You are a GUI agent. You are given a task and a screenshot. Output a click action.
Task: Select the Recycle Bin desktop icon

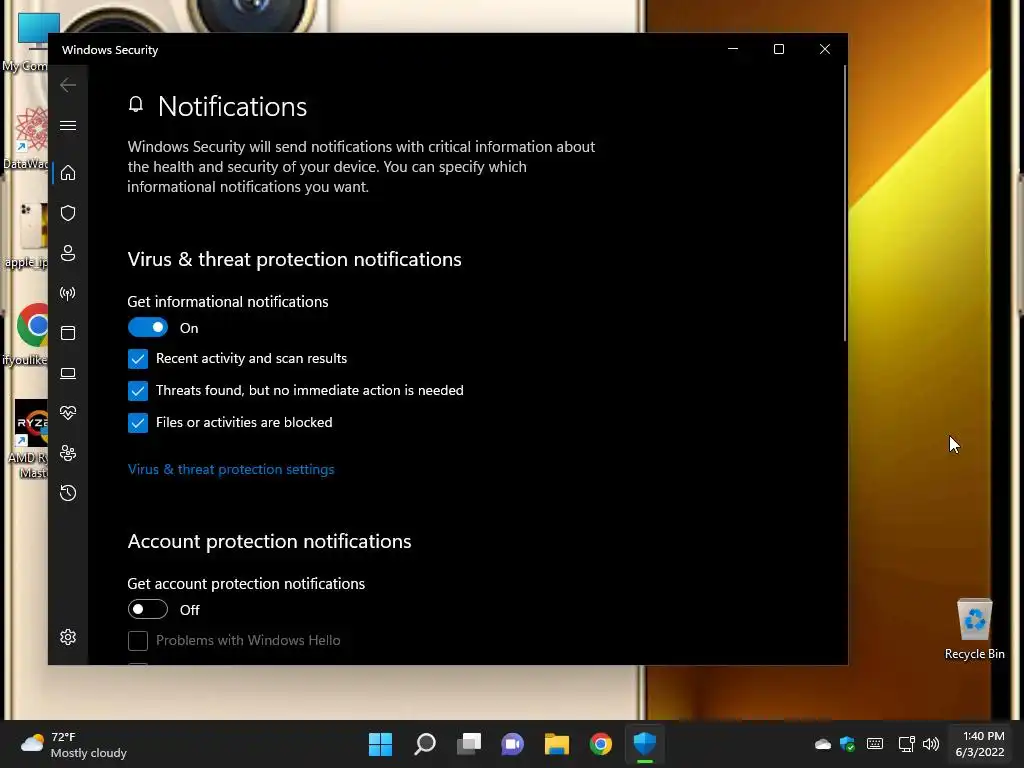pyautogui.click(x=974, y=629)
